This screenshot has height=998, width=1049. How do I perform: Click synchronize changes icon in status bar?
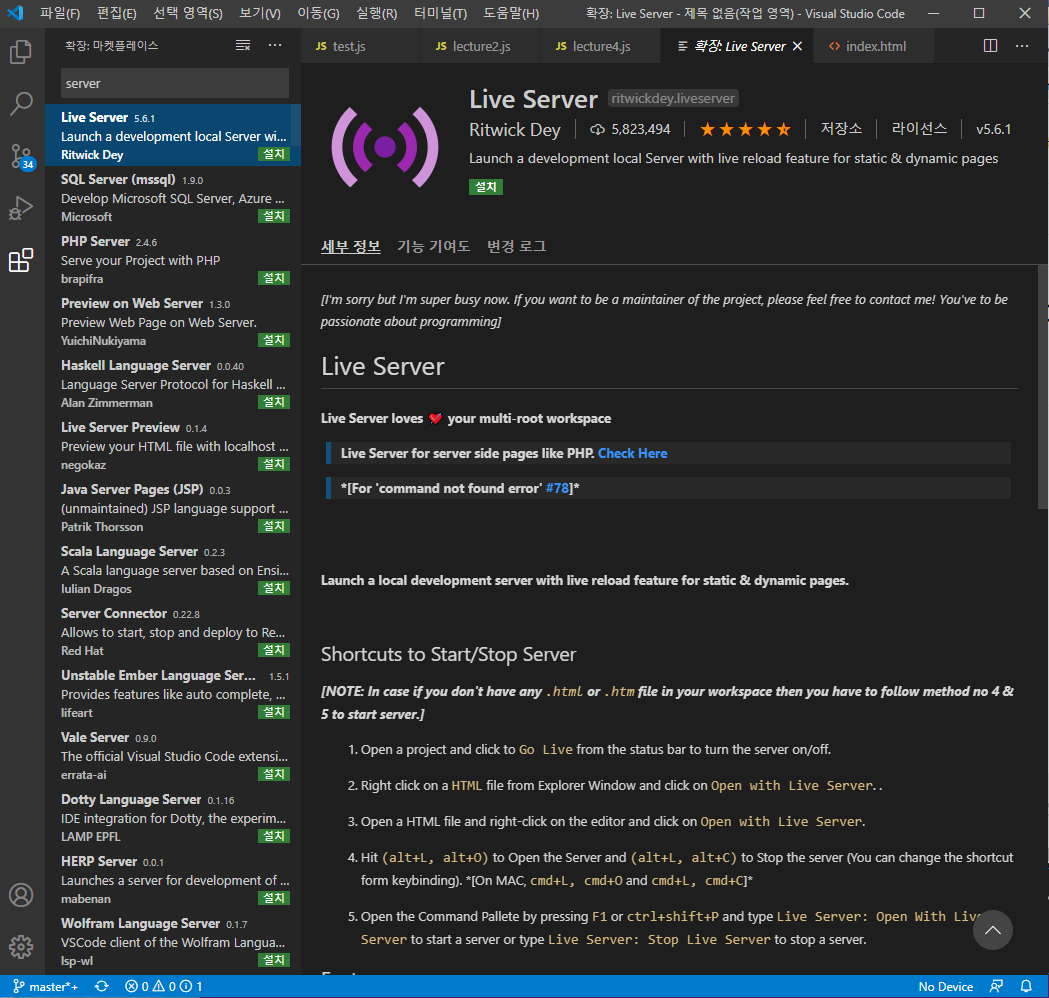click(x=102, y=987)
